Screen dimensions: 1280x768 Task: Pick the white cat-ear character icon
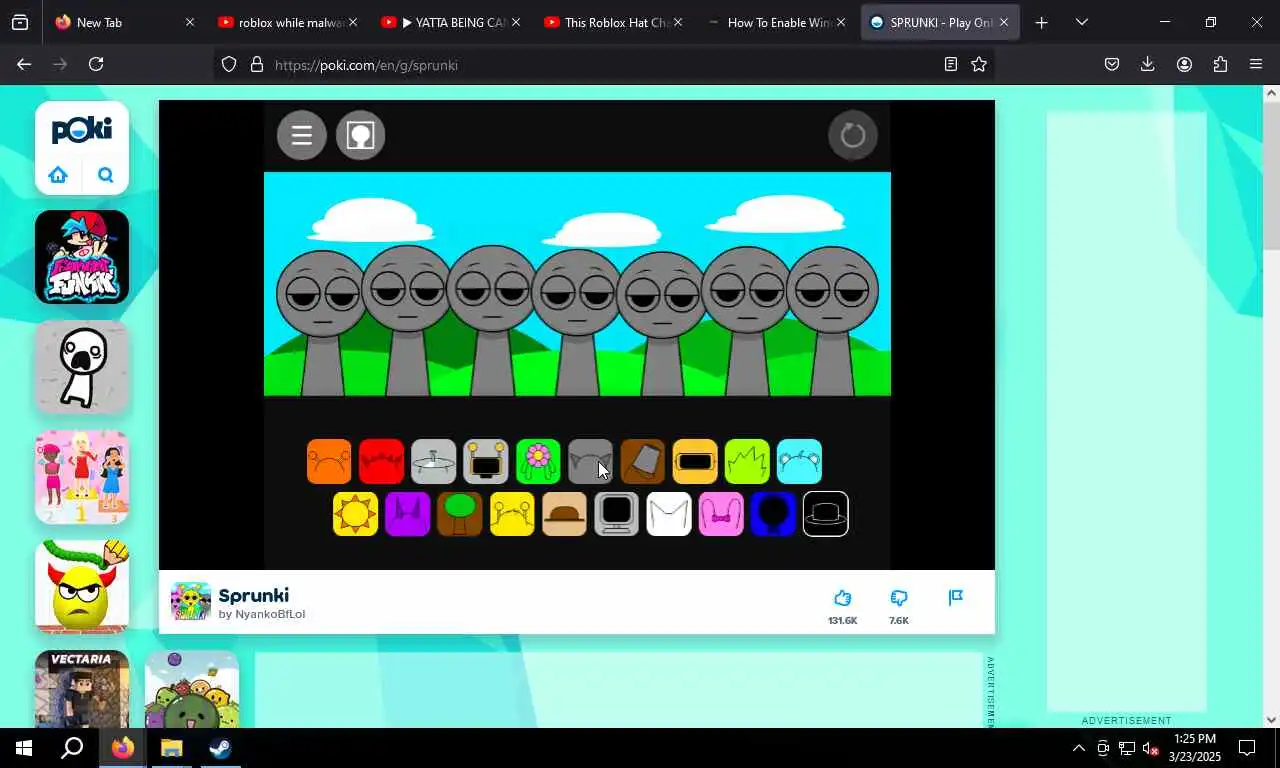point(669,514)
